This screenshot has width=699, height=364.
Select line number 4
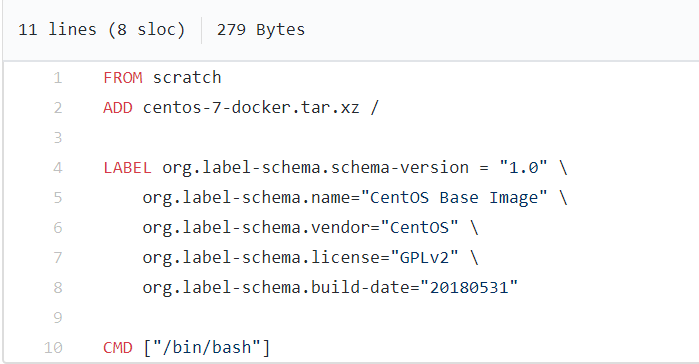58,168
